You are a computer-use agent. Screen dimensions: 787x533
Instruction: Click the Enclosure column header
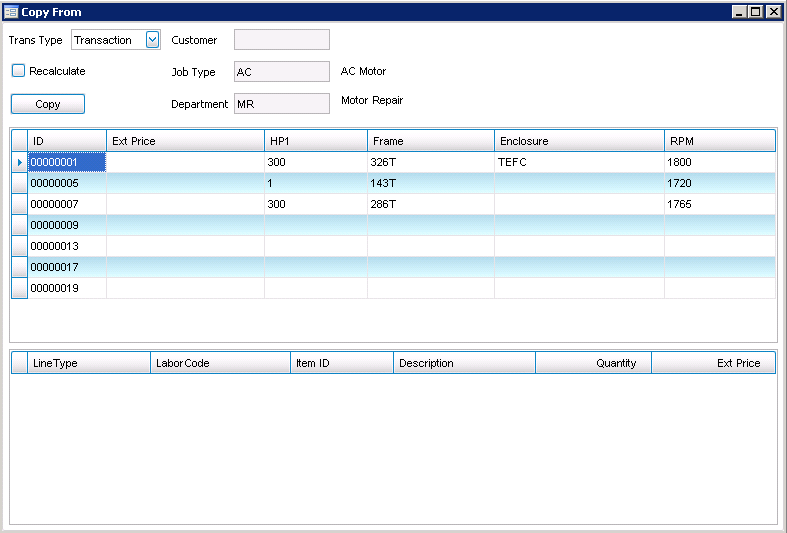pos(578,141)
